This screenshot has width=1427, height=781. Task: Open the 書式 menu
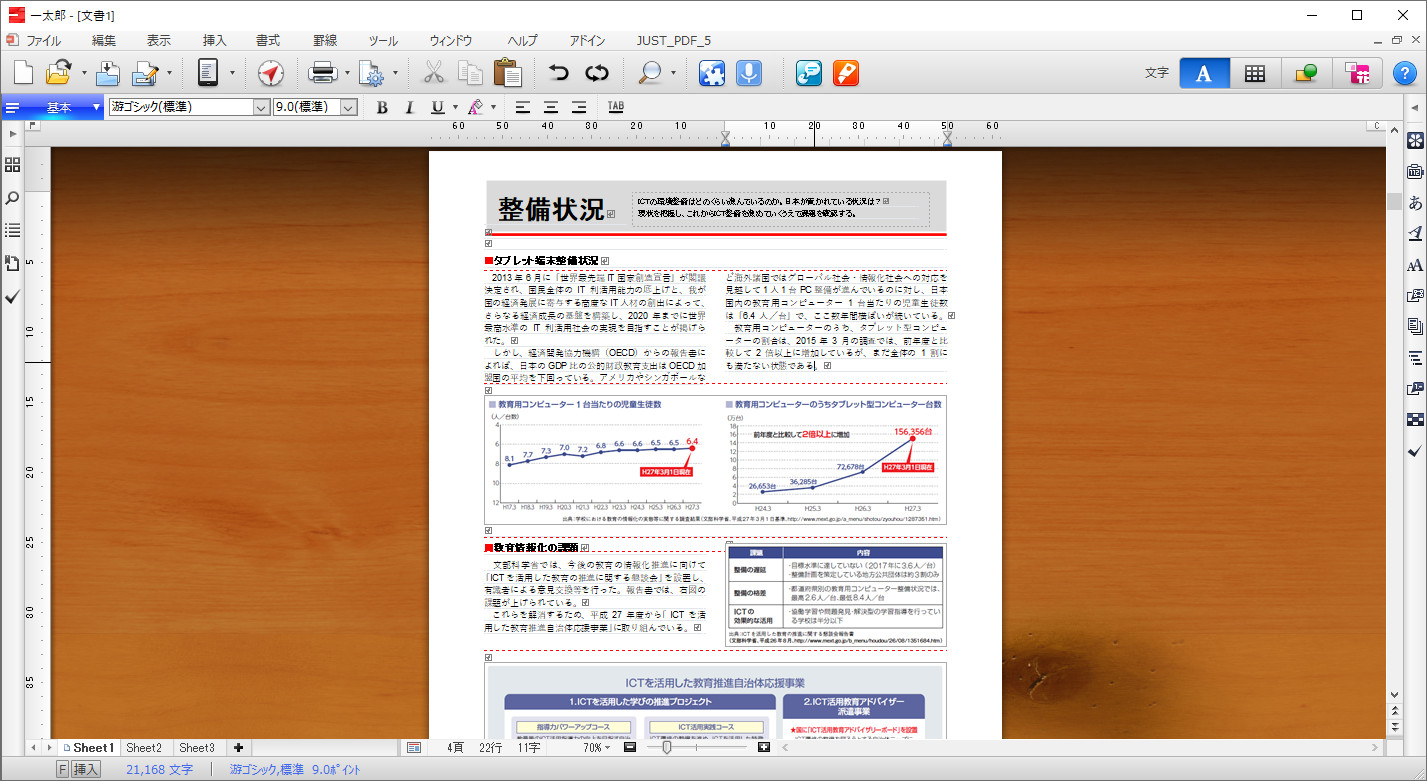pos(267,41)
